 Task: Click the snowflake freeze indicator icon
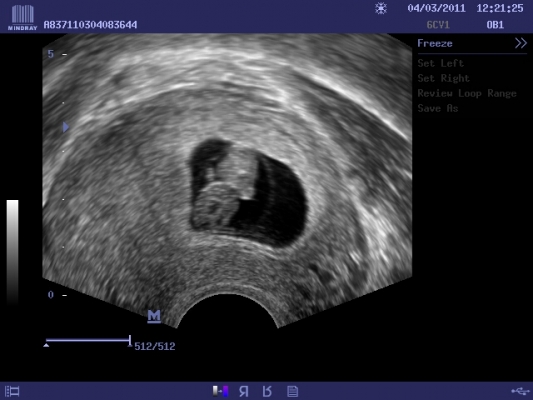pos(381,8)
